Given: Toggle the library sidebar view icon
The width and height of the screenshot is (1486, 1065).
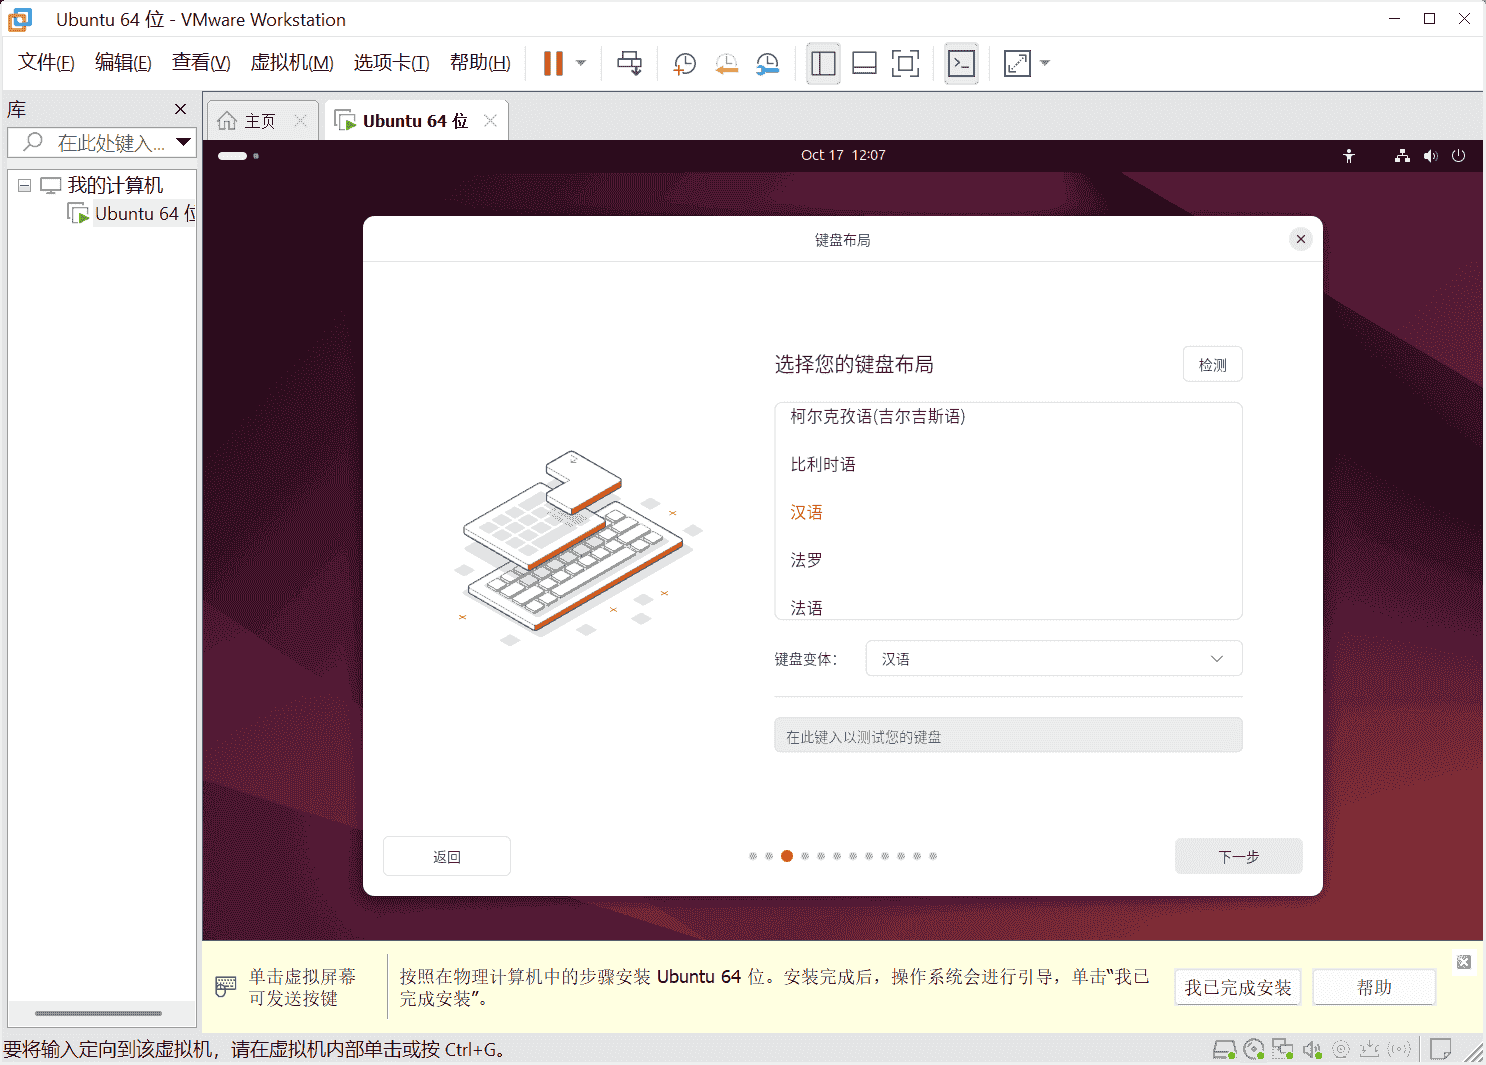Looking at the screenshot, I should (x=823, y=63).
